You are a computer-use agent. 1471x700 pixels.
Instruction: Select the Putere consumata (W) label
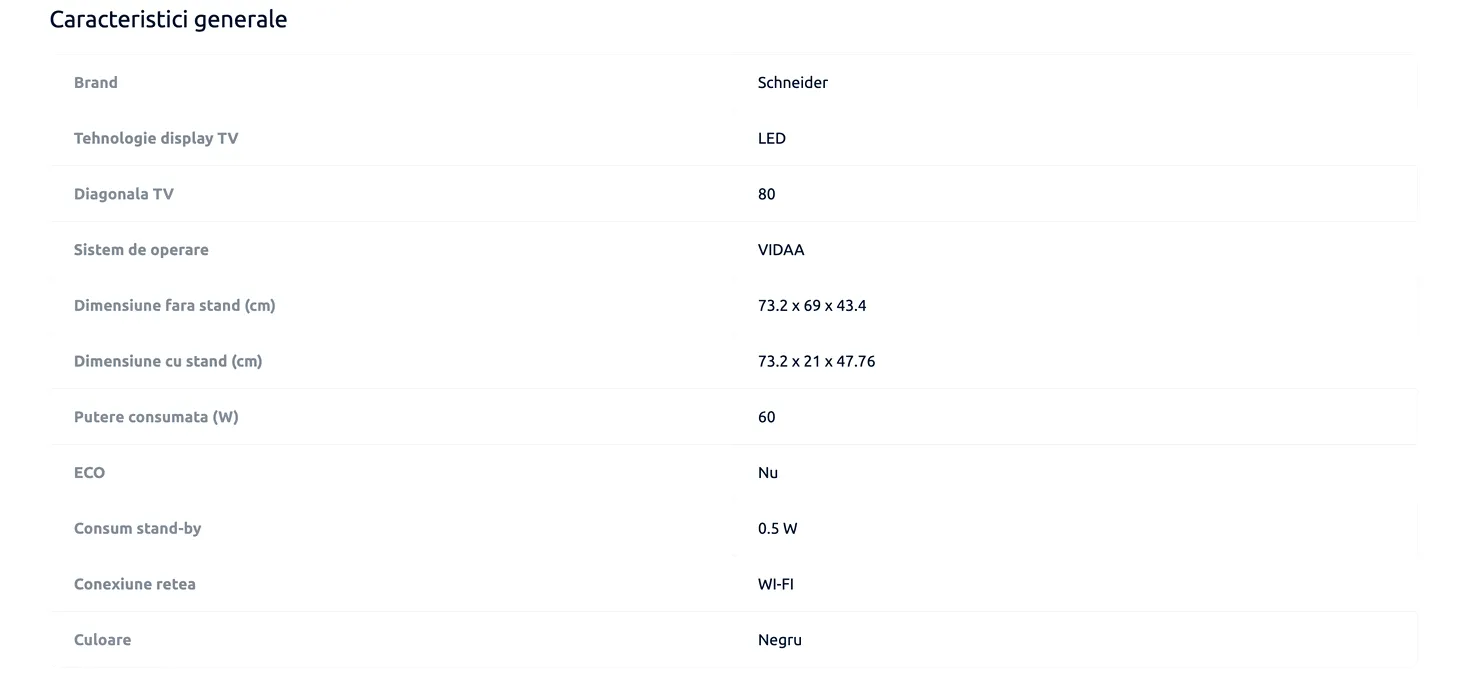(156, 417)
